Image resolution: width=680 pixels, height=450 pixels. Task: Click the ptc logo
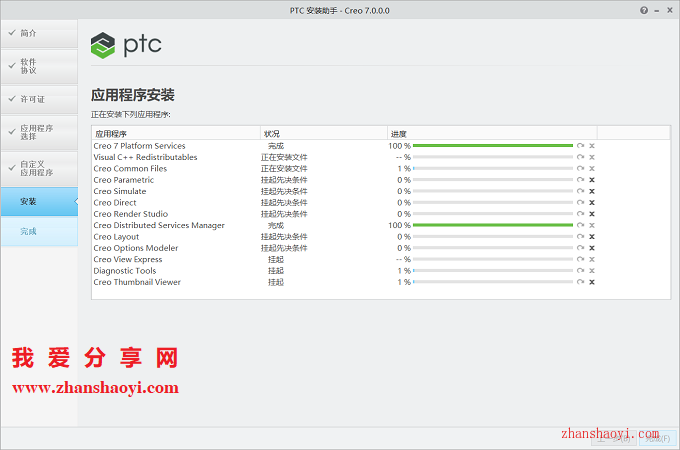126,45
